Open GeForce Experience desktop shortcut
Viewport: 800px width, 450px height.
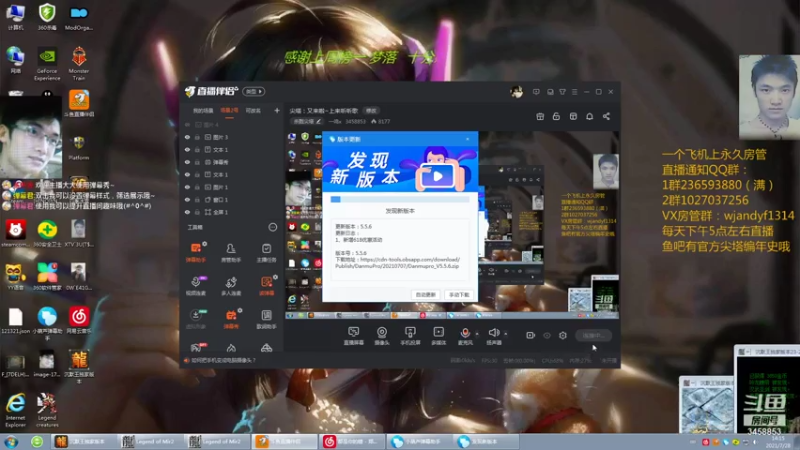47,63
